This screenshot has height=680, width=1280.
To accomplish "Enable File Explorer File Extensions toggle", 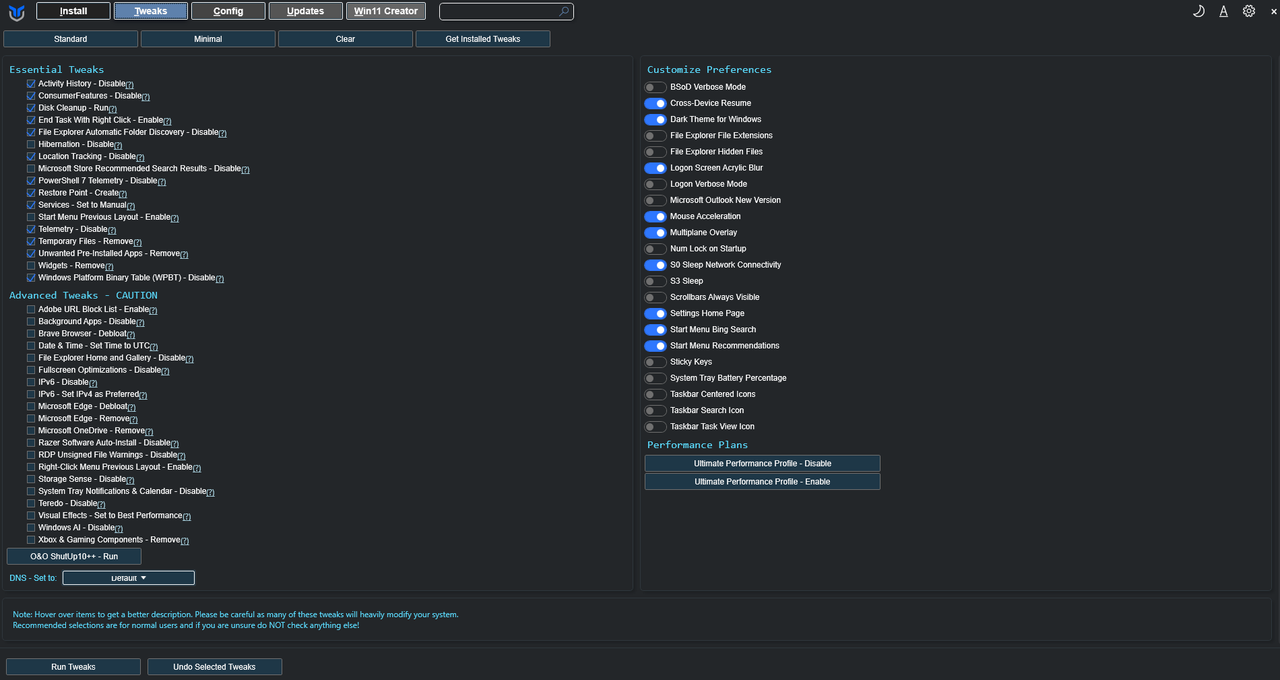I will [655, 136].
